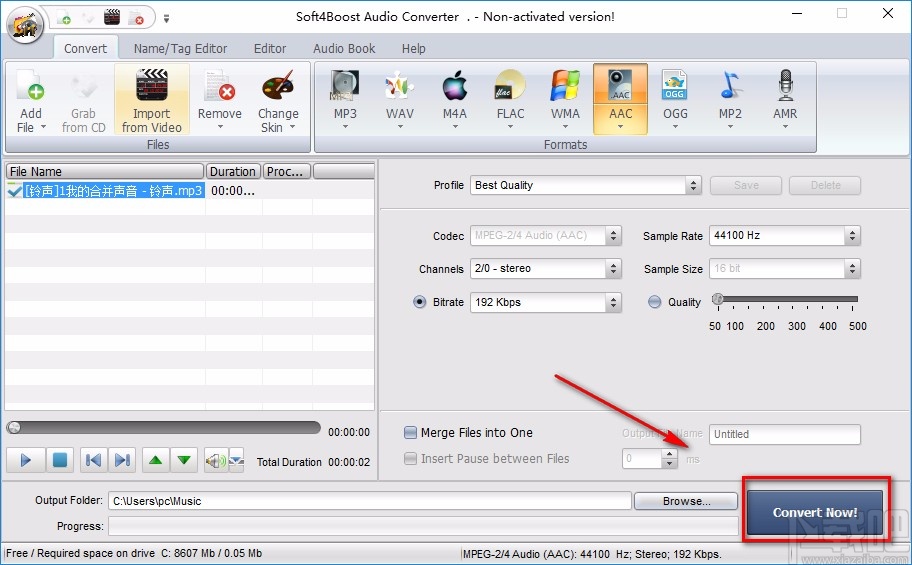Viewport: 912px width, 565px height.
Task: Jump to the next track
Action: click(122, 460)
